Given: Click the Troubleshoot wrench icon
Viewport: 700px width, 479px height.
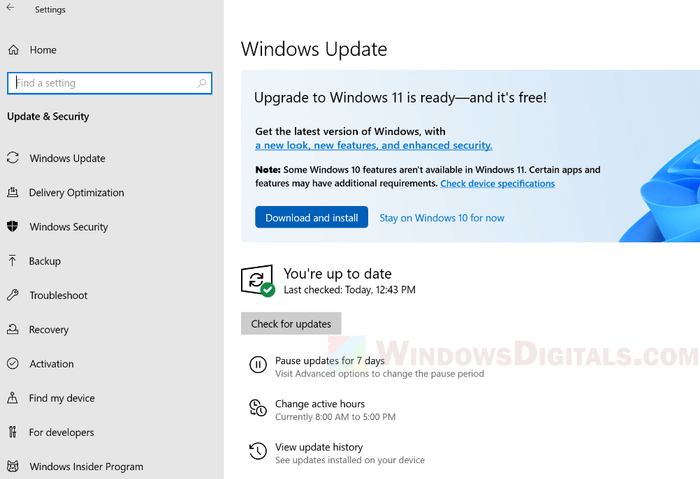Looking at the screenshot, I should pyautogui.click(x=13, y=295).
